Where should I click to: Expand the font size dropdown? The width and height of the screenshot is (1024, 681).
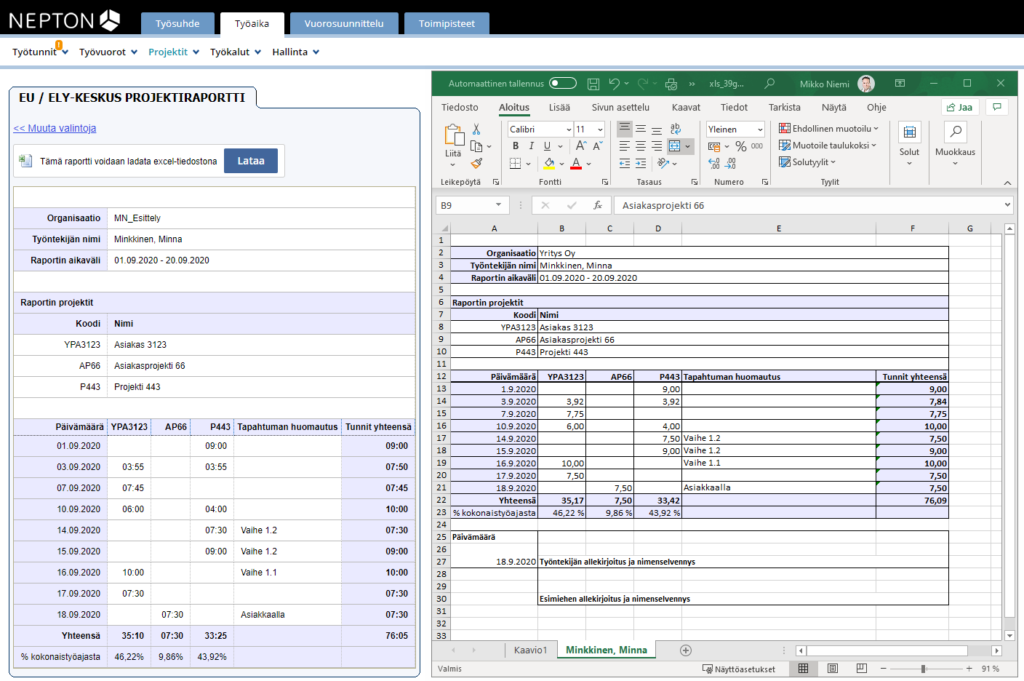(598, 128)
